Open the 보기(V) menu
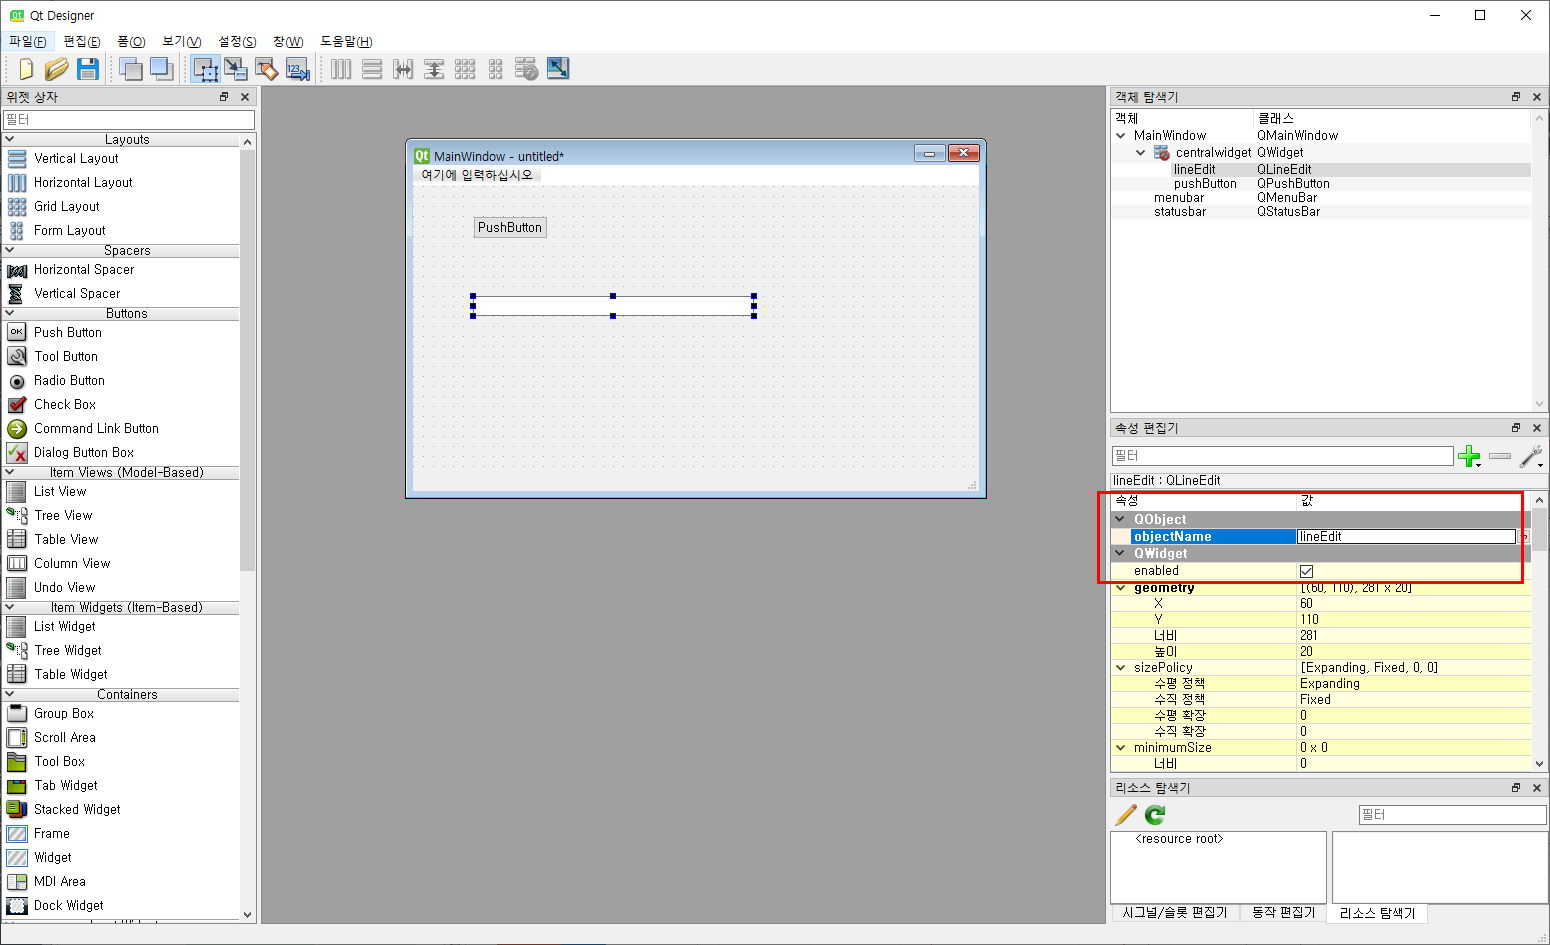The image size is (1550, 945). pyautogui.click(x=181, y=41)
